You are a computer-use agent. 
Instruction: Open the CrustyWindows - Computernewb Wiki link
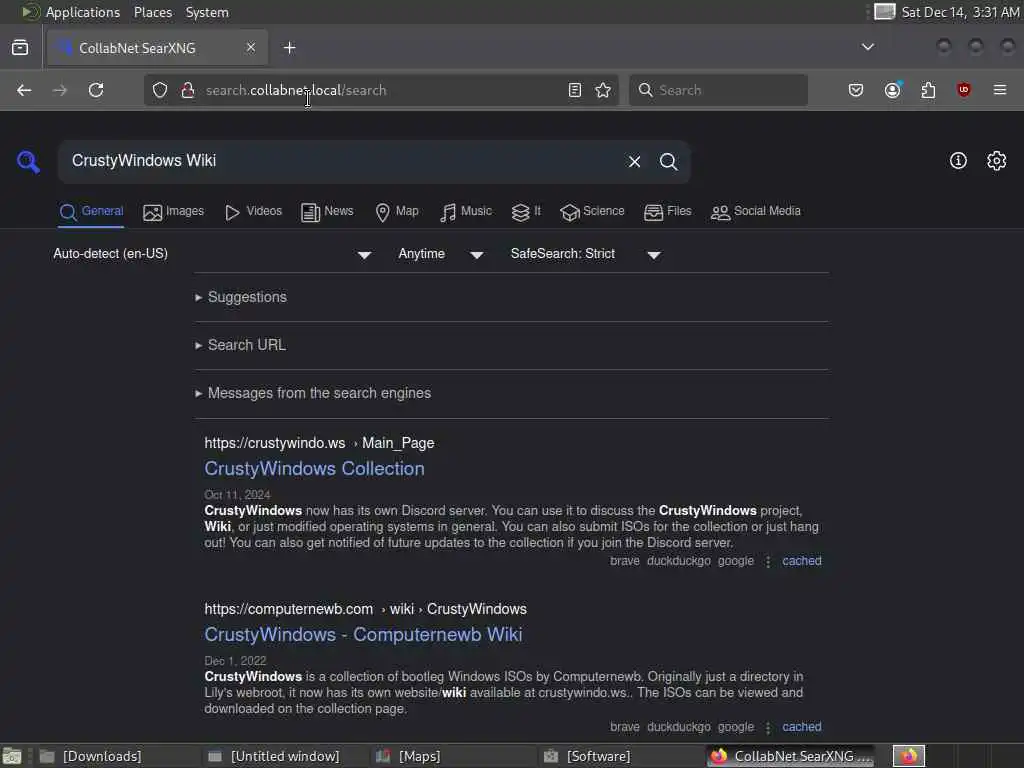[363, 635]
